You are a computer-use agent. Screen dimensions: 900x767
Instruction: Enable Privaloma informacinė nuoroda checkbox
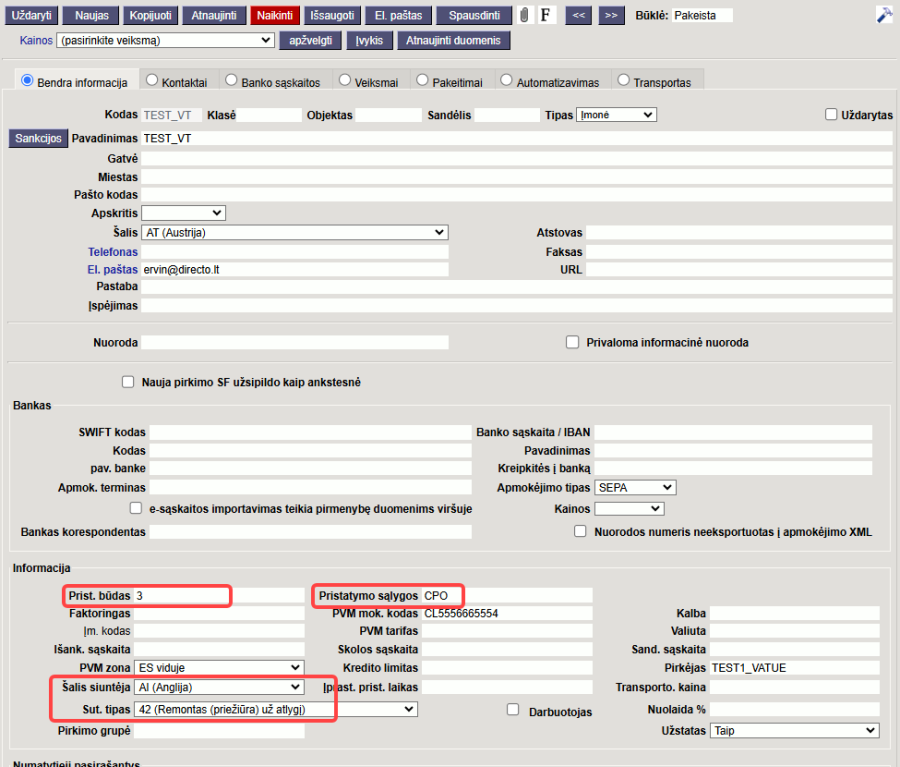(x=572, y=342)
